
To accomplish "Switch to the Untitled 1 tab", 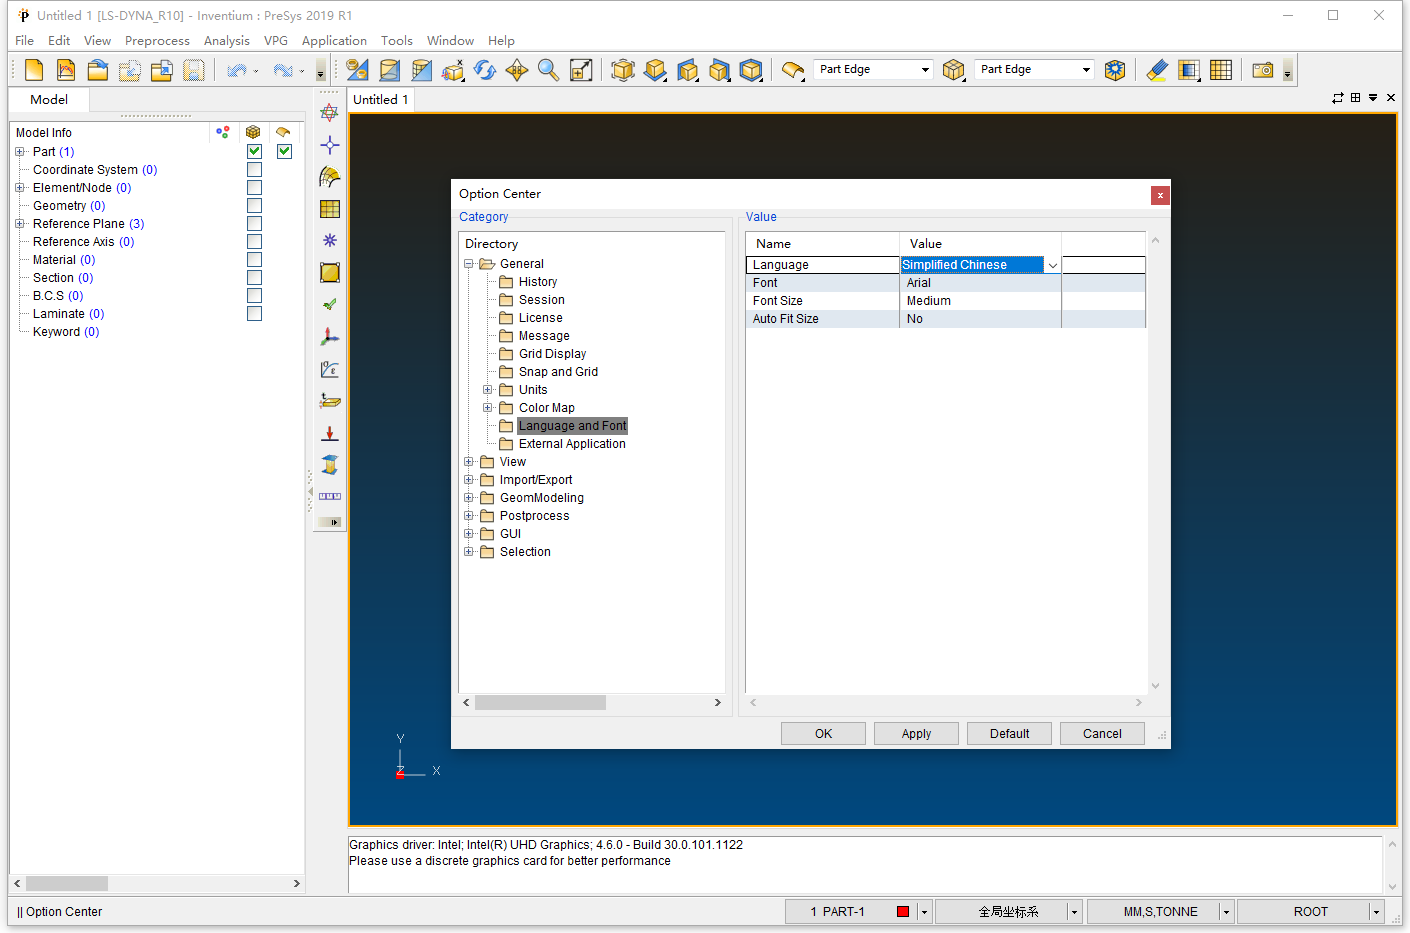I will 380,100.
